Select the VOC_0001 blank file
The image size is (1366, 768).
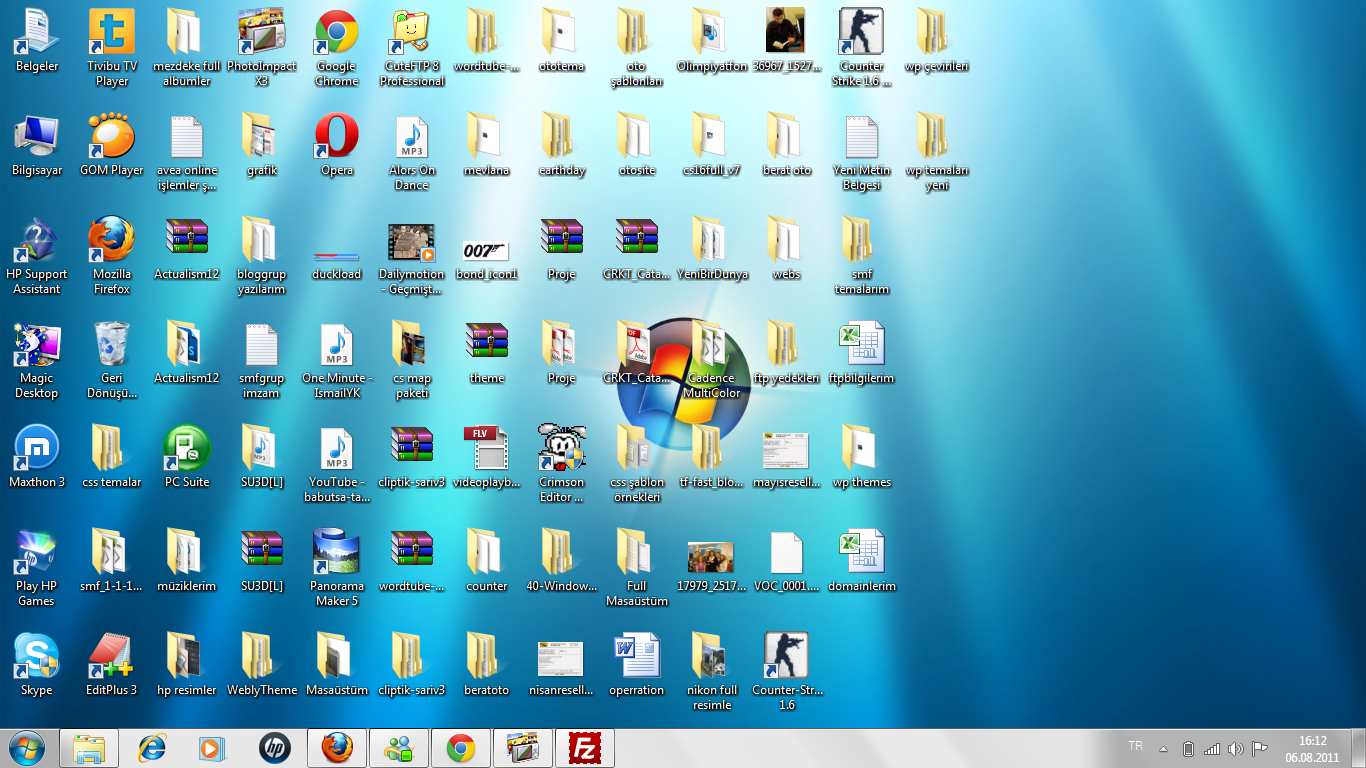787,560
